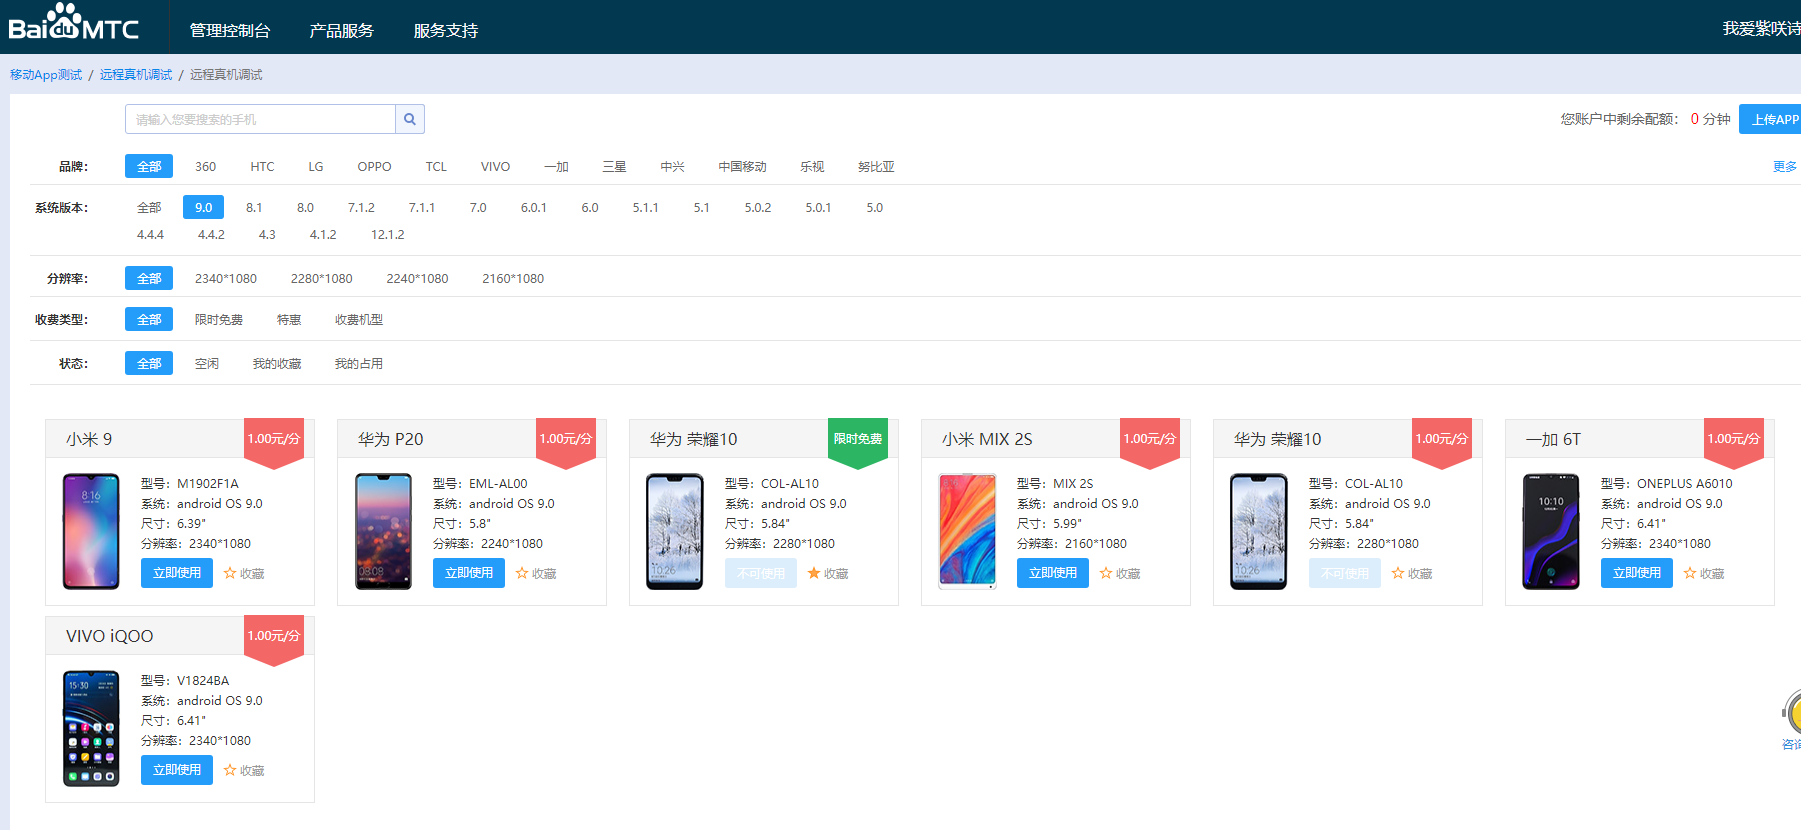Viewport: 1801px width, 830px height.
Task: Click the 小米 9 card title
Action: click(x=89, y=439)
